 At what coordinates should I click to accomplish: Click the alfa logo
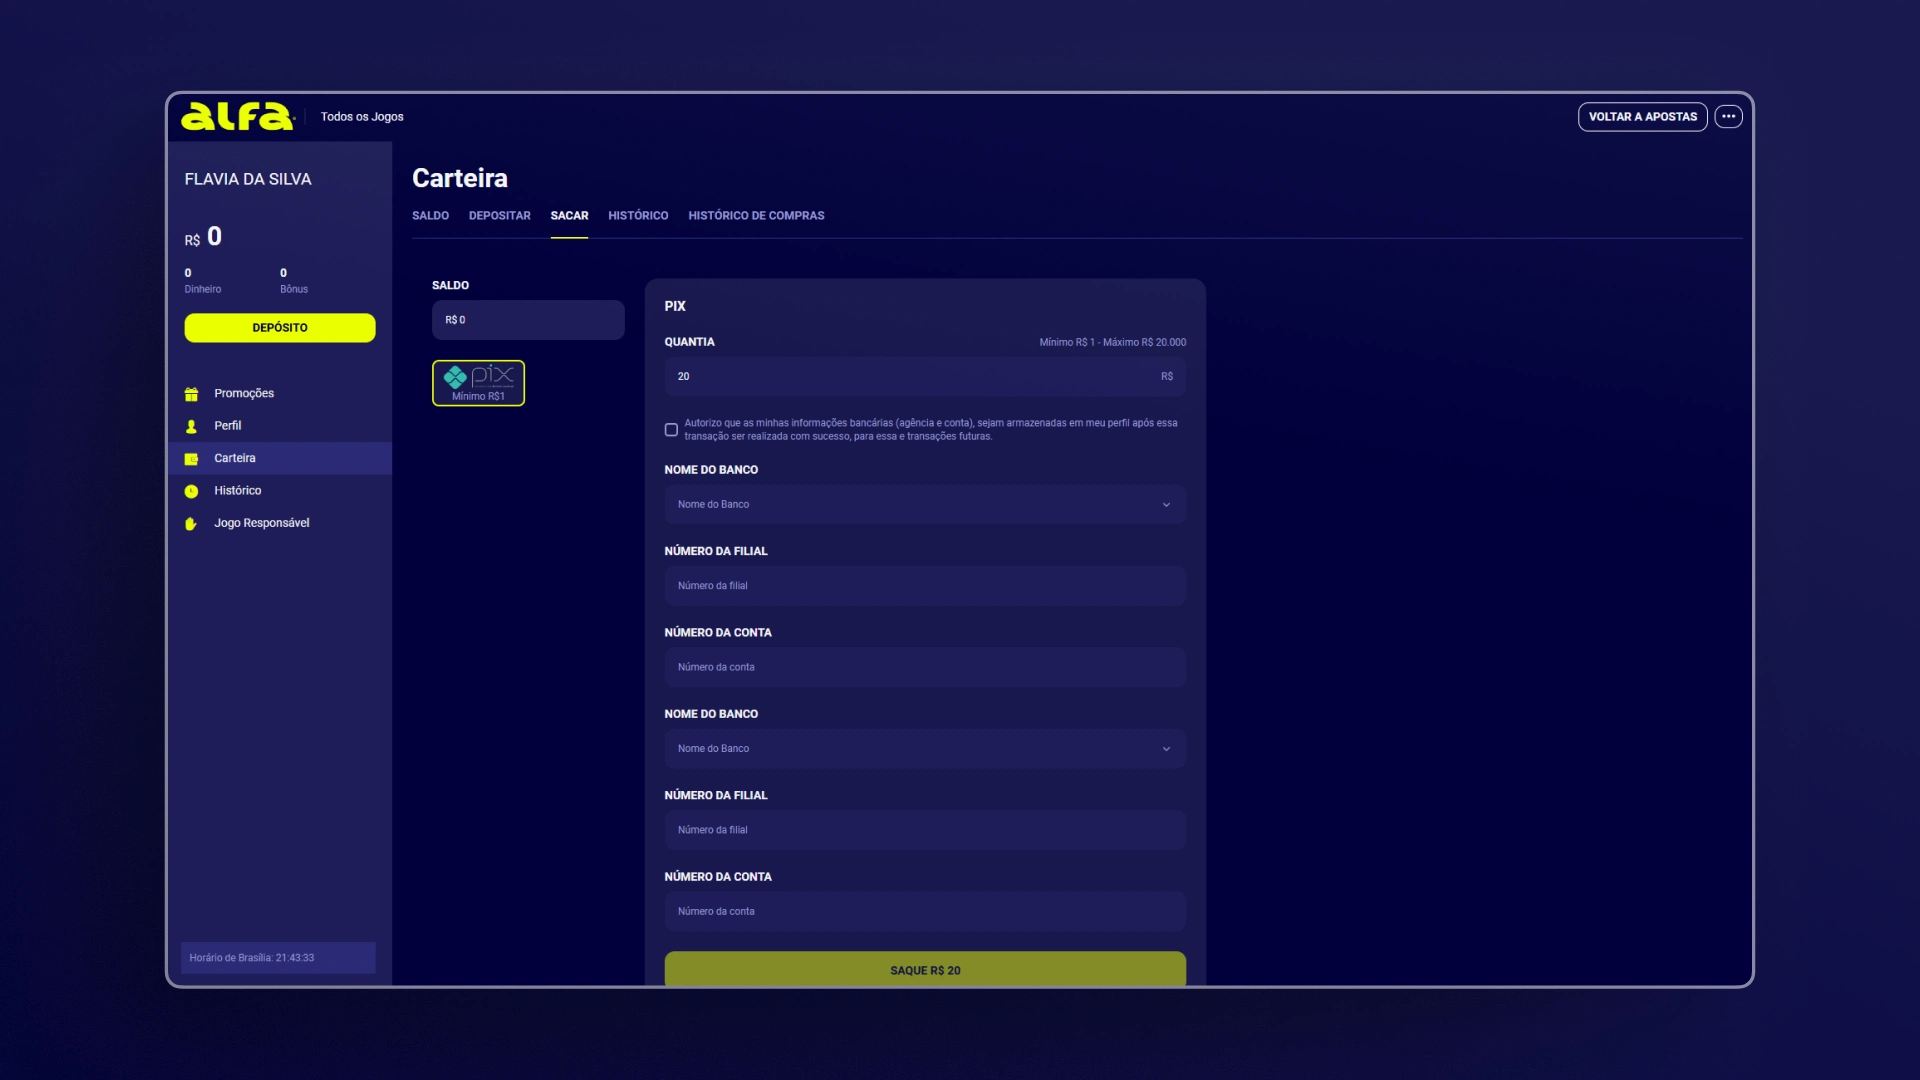tap(237, 117)
